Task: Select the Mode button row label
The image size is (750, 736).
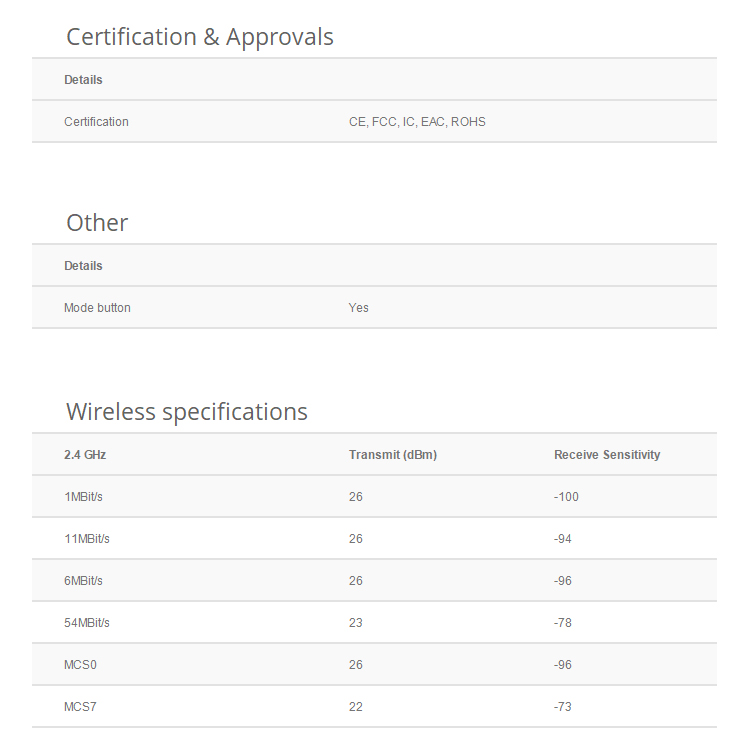Action: (97, 308)
